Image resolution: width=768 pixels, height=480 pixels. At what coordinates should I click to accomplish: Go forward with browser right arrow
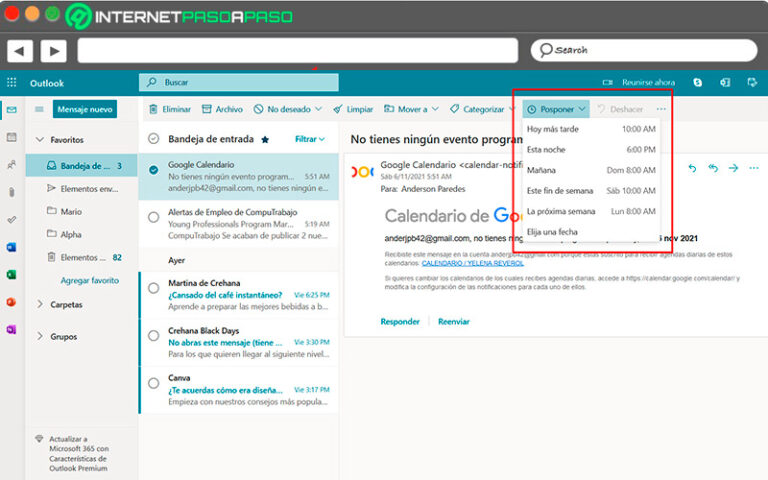(53, 50)
